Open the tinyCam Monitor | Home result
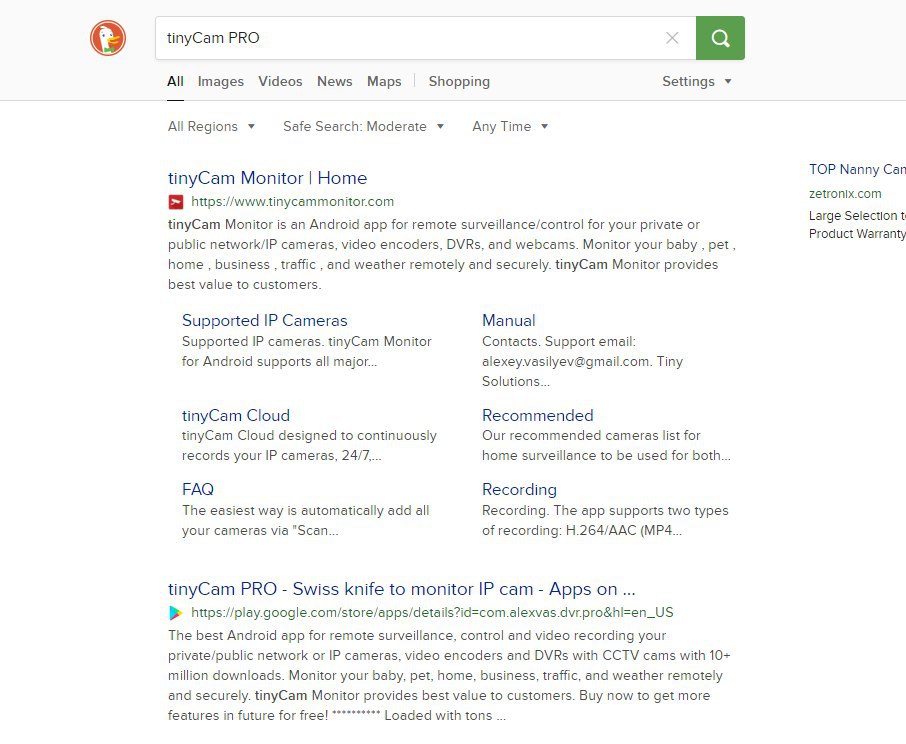The height and width of the screenshot is (744, 906). [x=268, y=178]
